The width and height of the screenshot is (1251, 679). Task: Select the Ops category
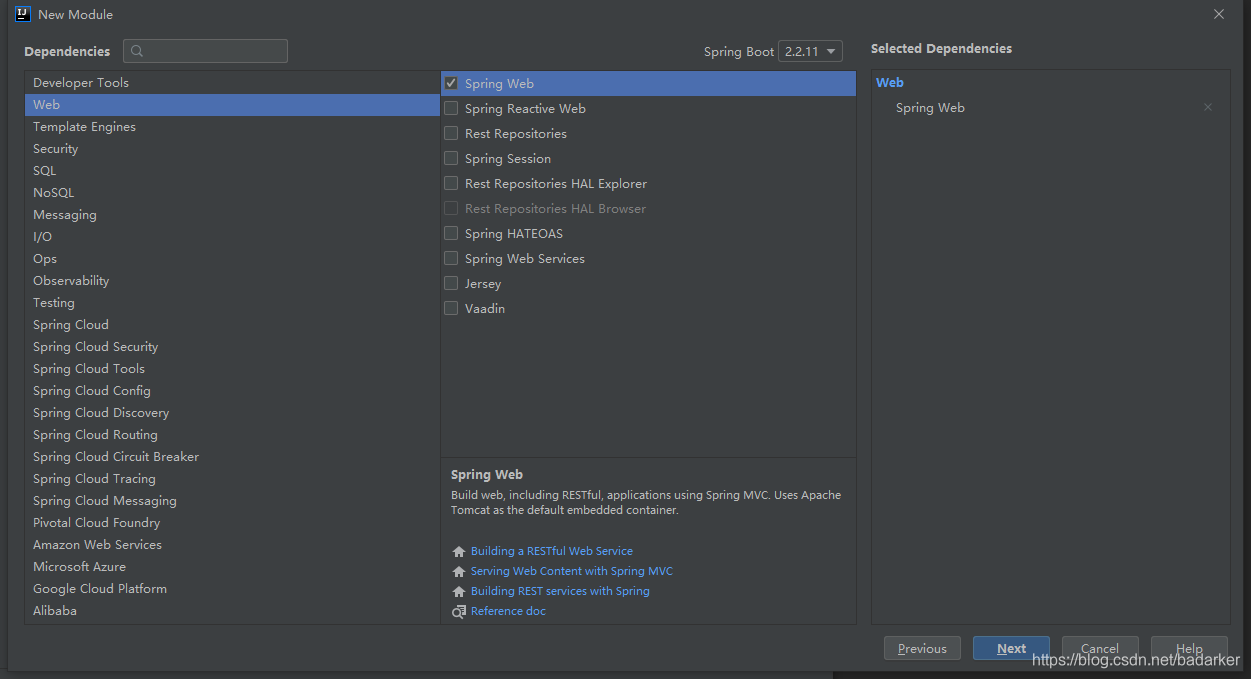pyautogui.click(x=232, y=259)
